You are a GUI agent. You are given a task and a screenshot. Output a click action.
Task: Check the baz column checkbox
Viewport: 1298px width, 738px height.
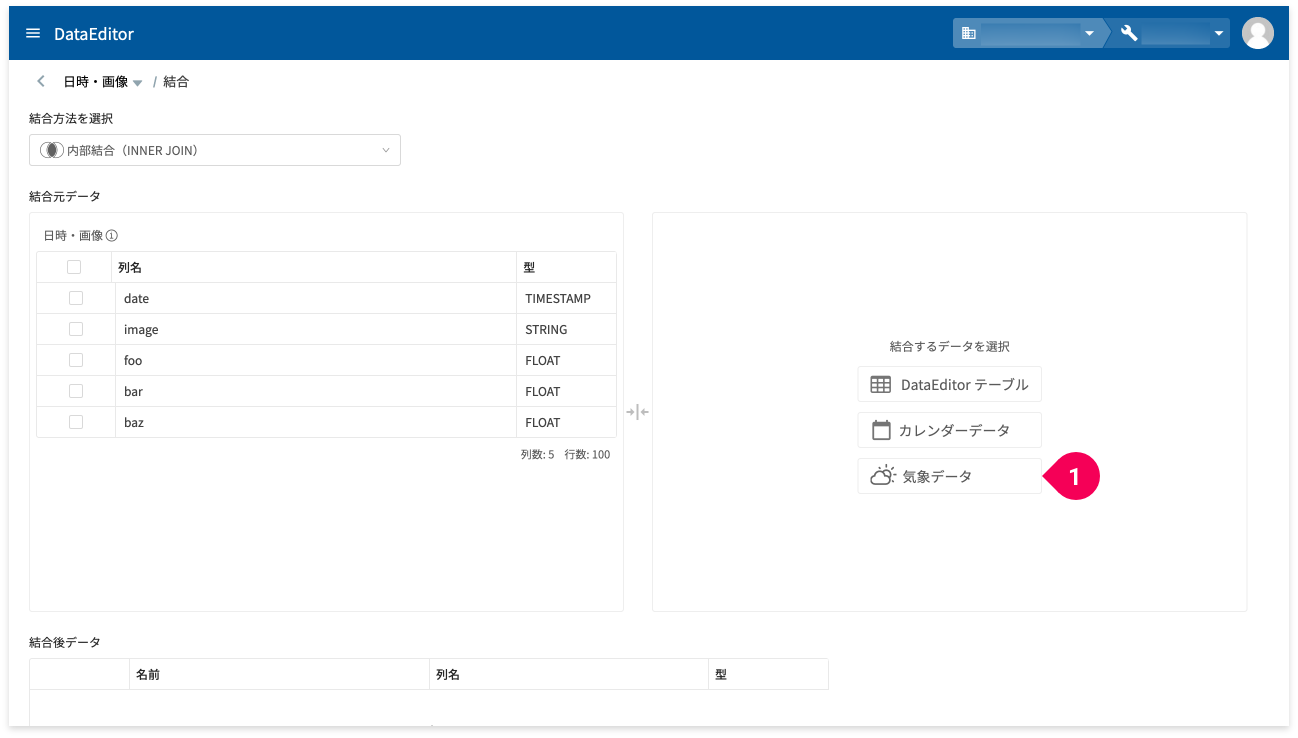(76, 422)
